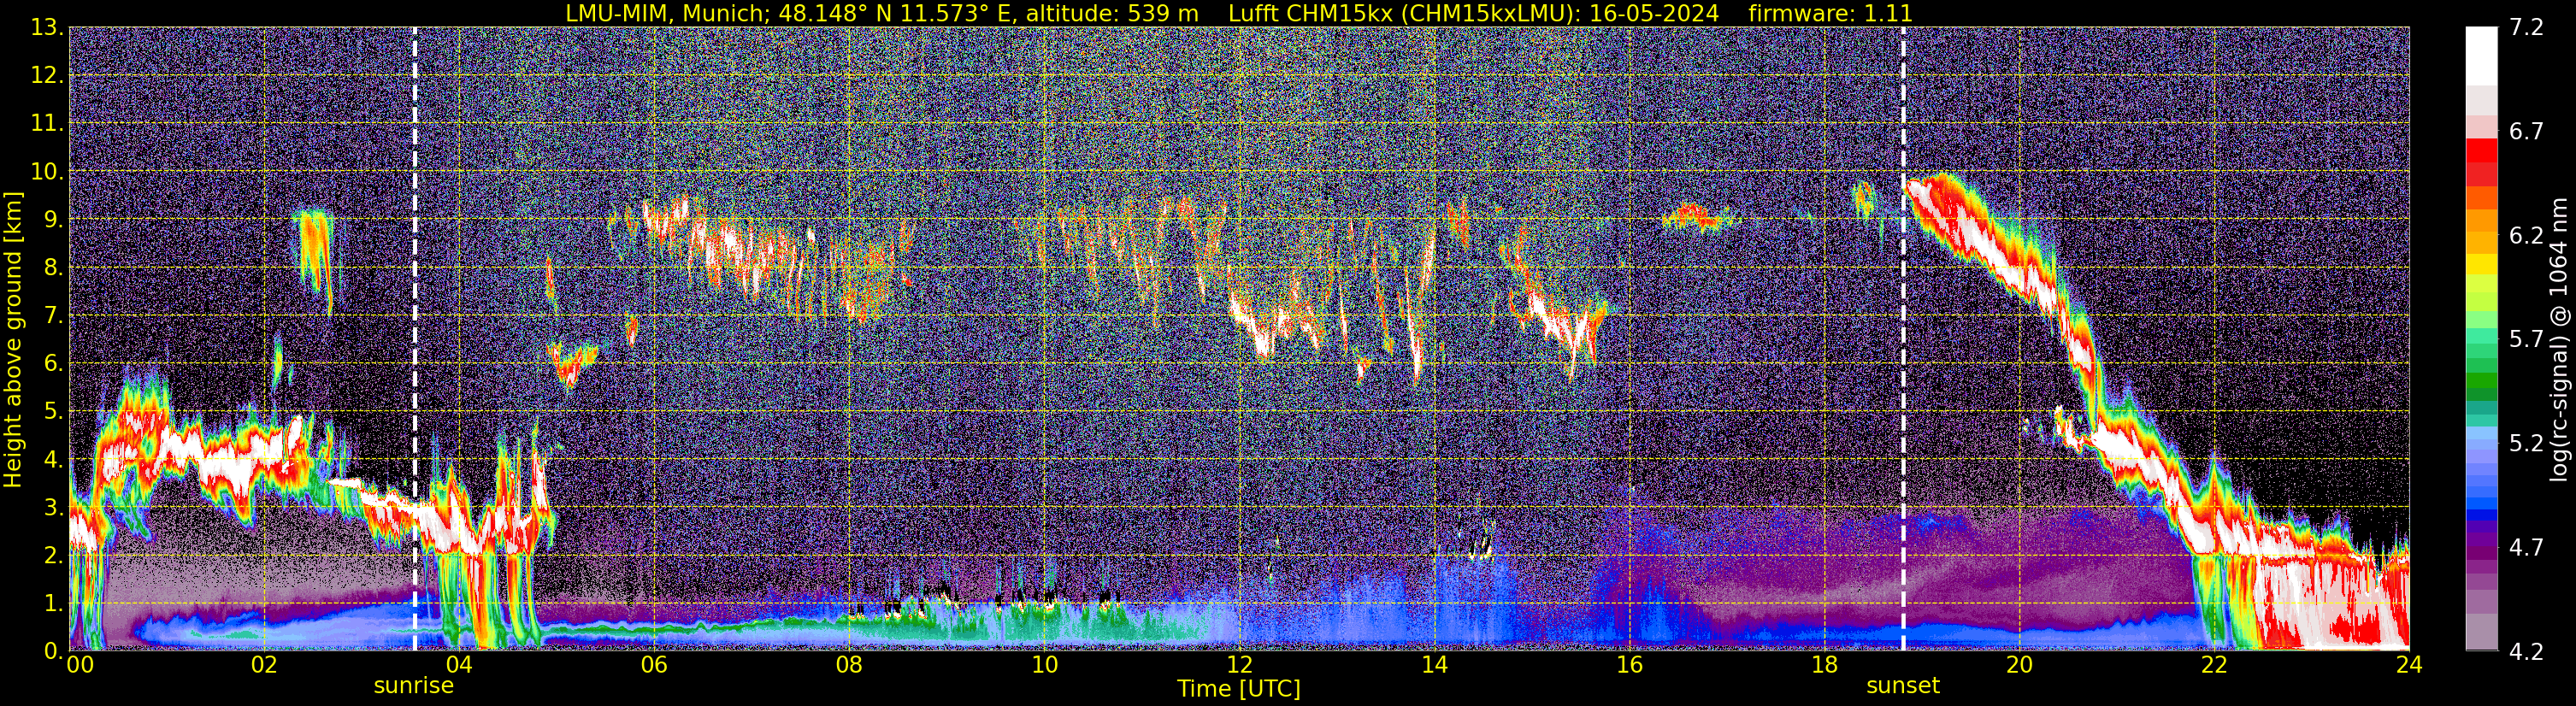Click the height axis tick "6."
2576x706 pixels.
pyautogui.click(x=53, y=364)
